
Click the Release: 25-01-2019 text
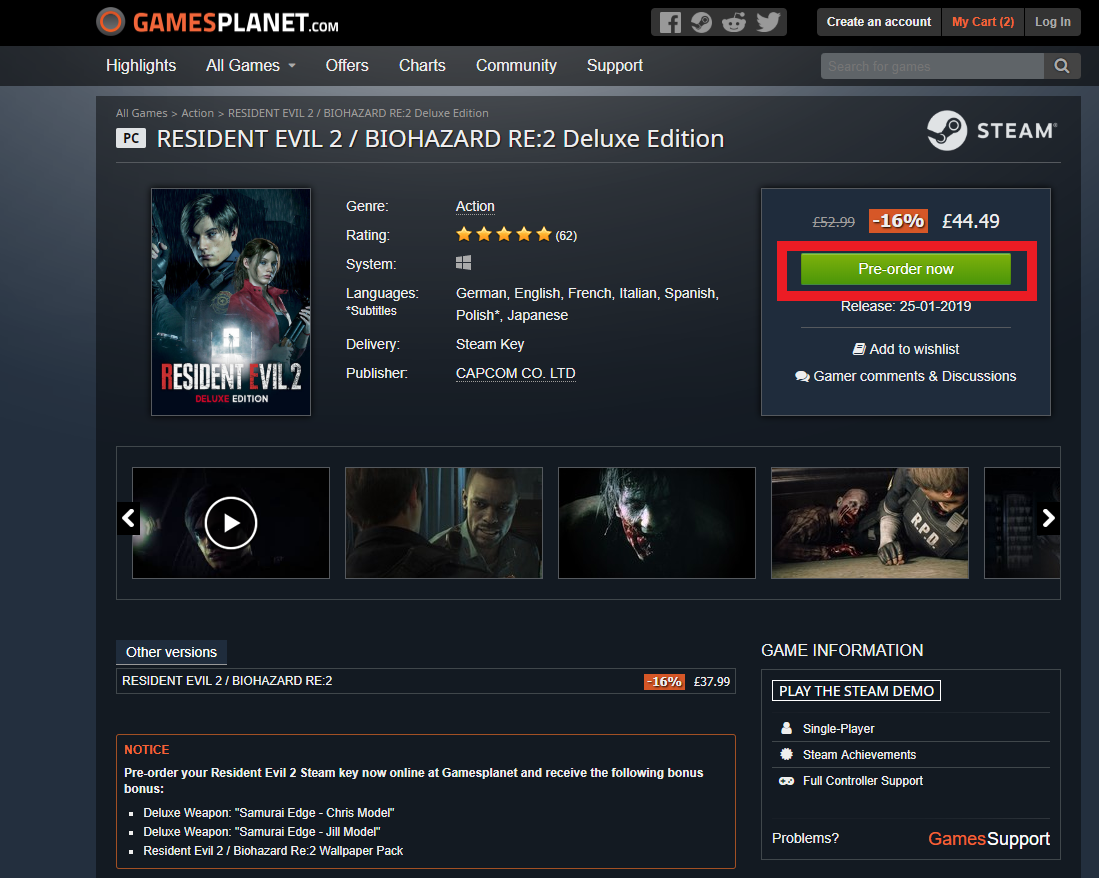click(x=906, y=306)
